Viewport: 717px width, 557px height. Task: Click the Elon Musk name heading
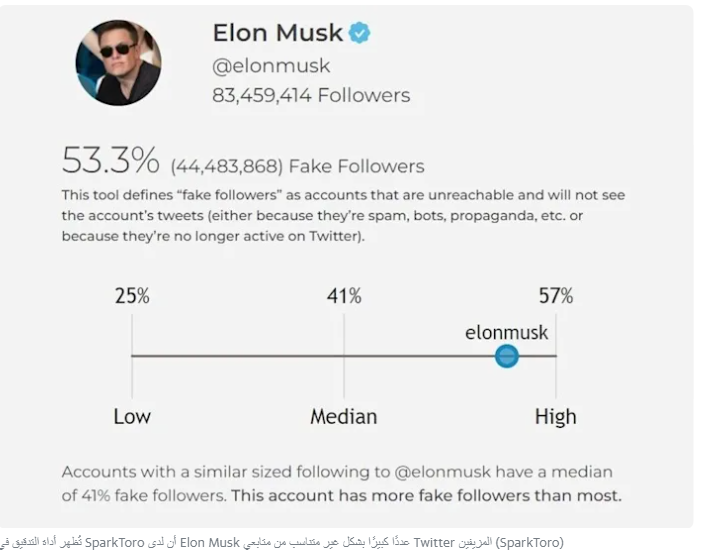coord(277,33)
